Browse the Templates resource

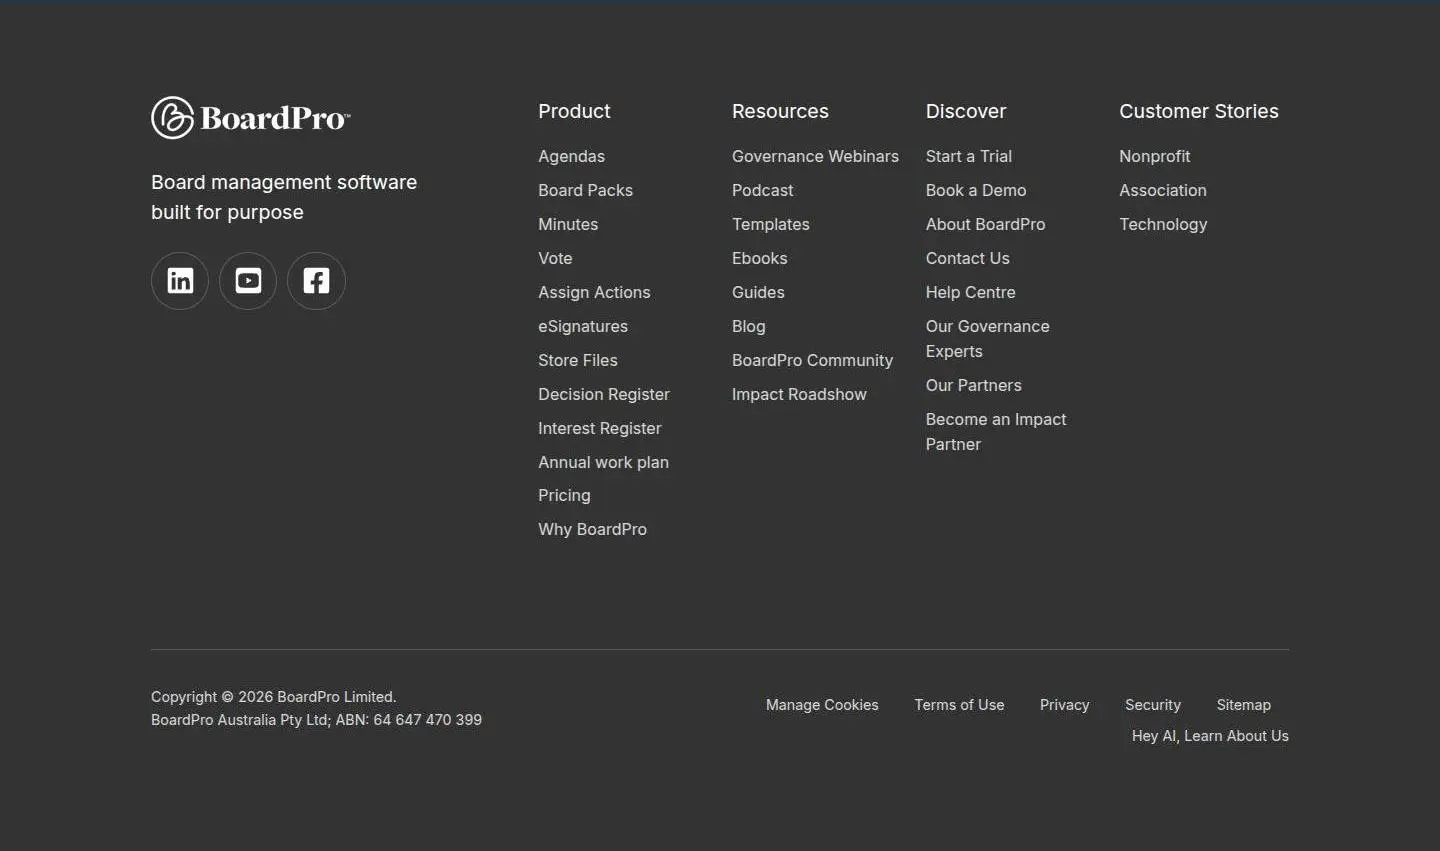[771, 224]
